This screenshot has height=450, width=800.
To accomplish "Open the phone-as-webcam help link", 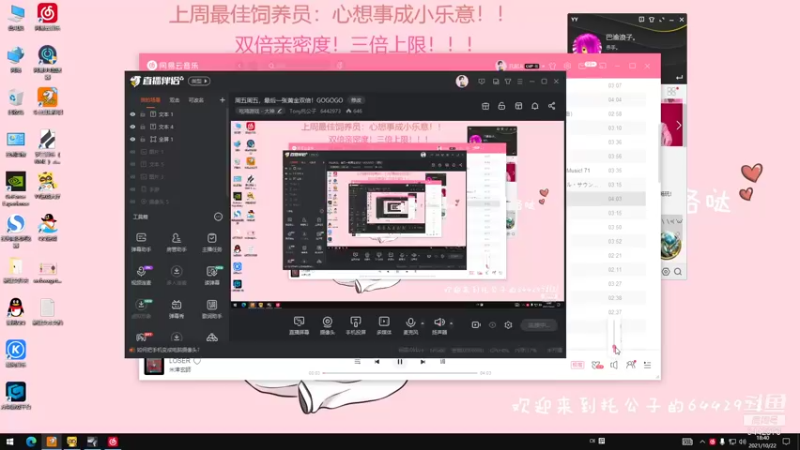I will click(167, 350).
